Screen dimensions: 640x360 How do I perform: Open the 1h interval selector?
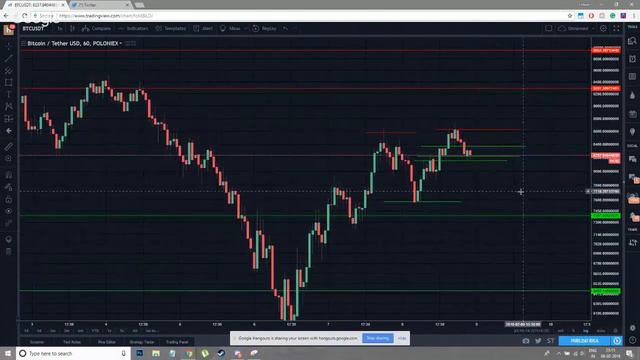coord(60,29)
